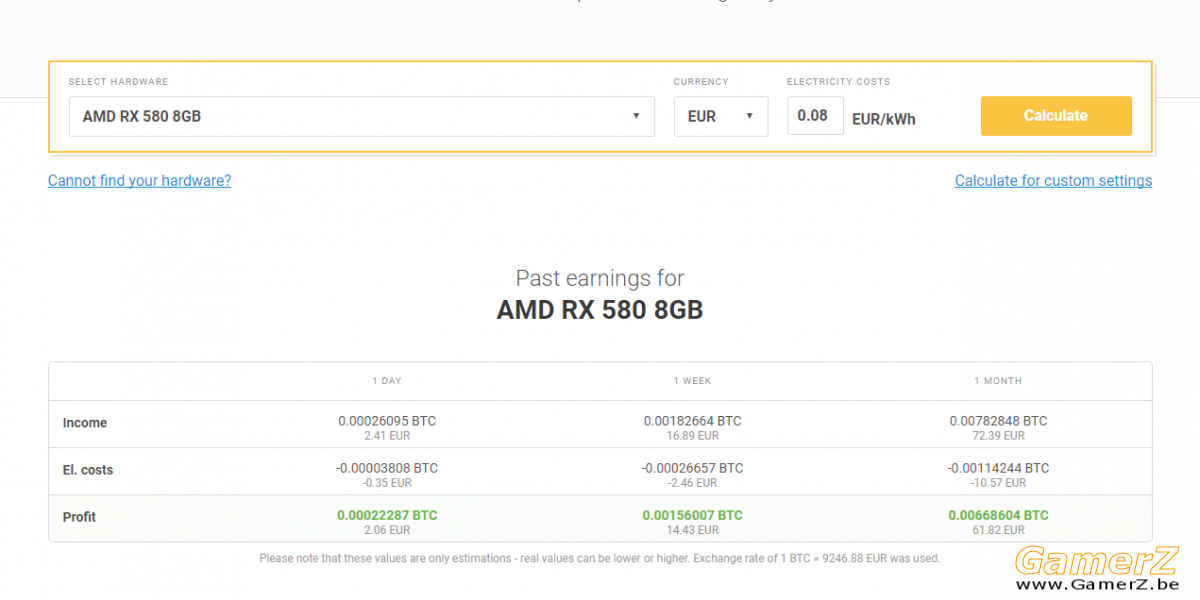This screenshot has width=1200, height=600.
Task: Select the 1 MONTH column header
Action: click(998, 381)
